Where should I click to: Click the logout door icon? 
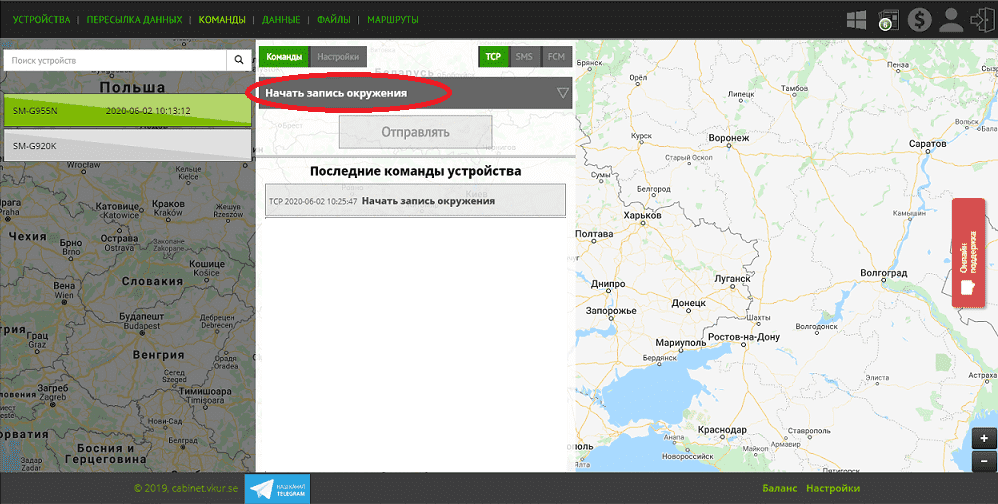coord(981,19)
